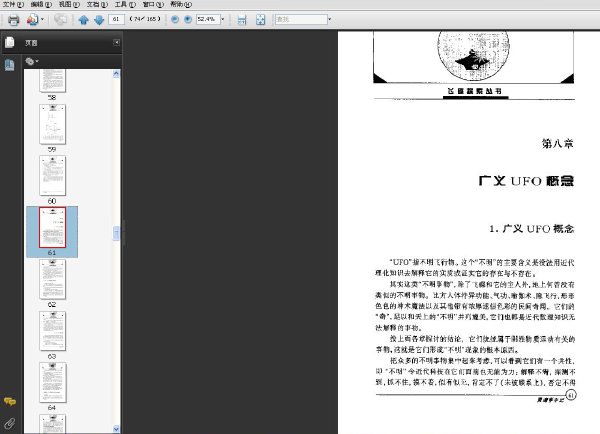Click the zoom out round button
Image resolution: width=600 pixels, height=434 pixels.
pos(174,19)
